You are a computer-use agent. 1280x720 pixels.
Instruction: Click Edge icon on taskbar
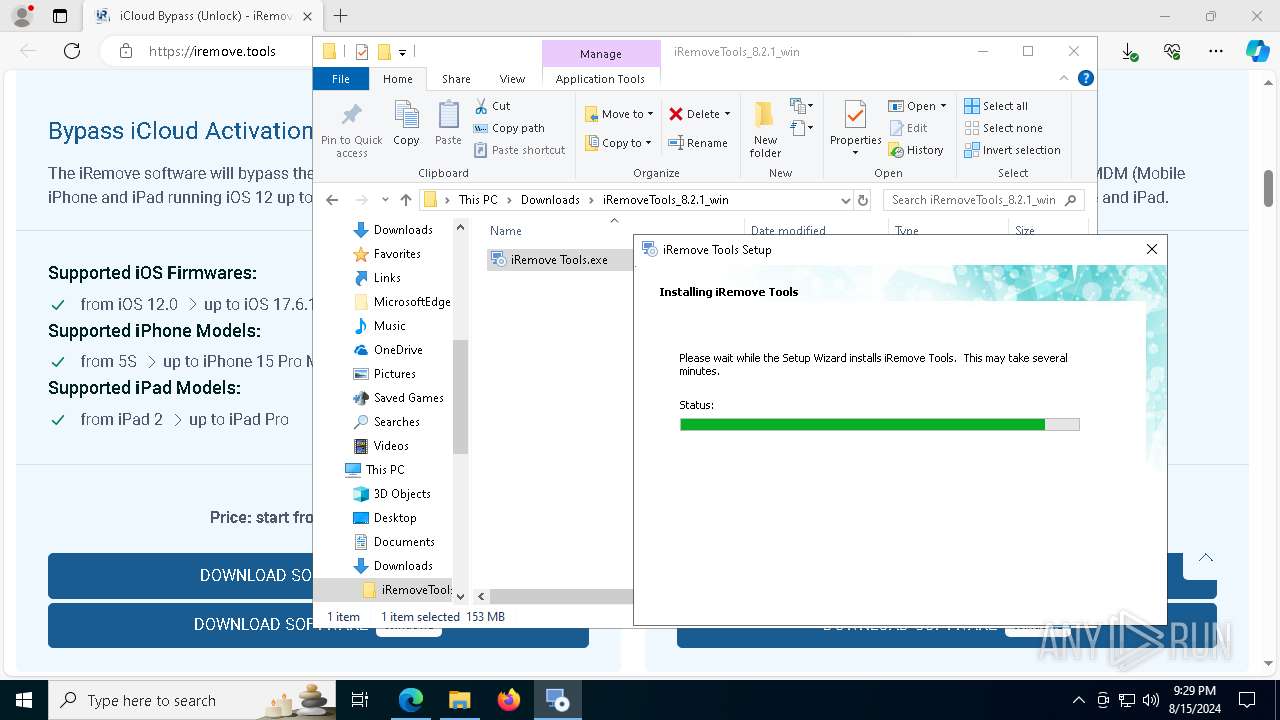tap(411, 700)
